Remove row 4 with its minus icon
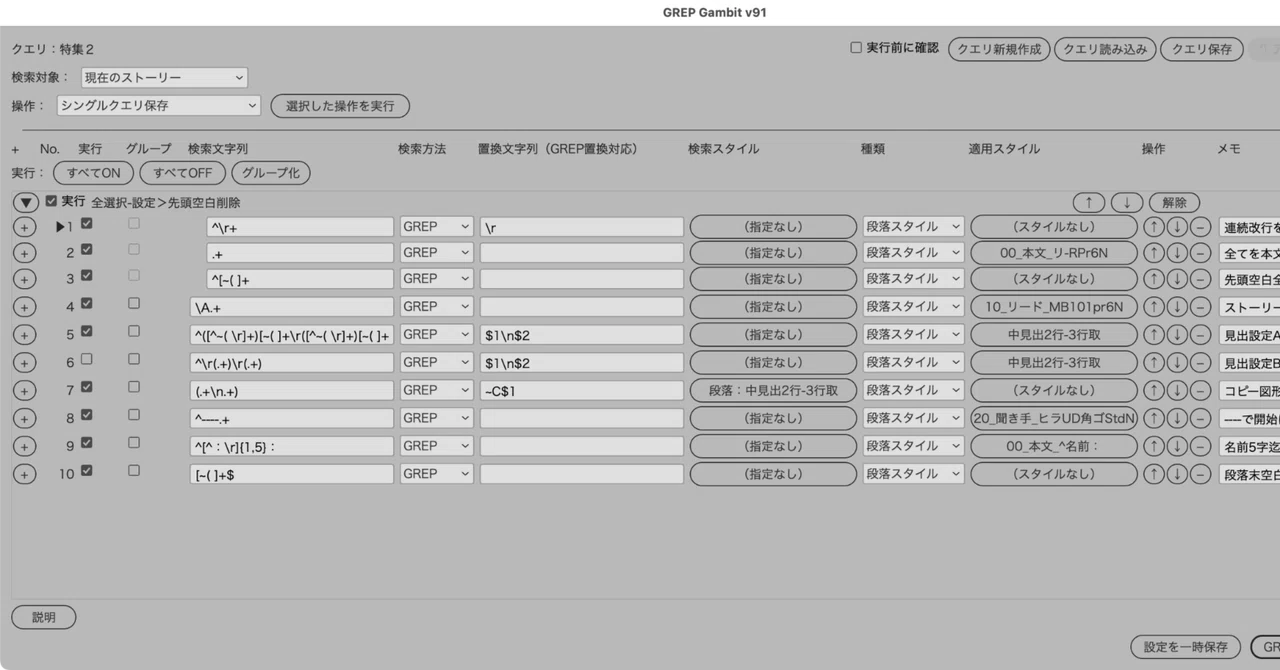Image resolution: width=1280 pixels, height=670 pixels. (x=1201, y=307)
